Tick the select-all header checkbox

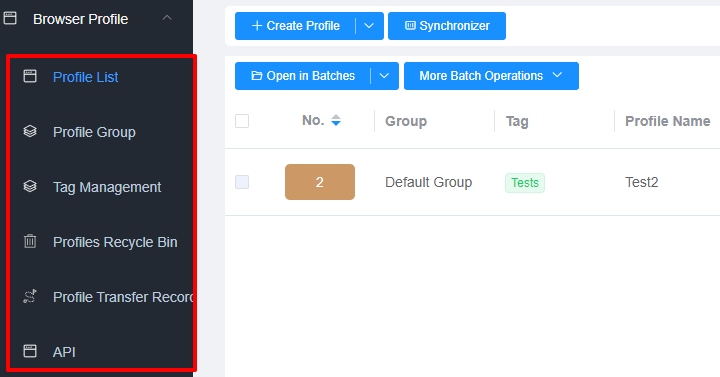(x=242, y=121)
